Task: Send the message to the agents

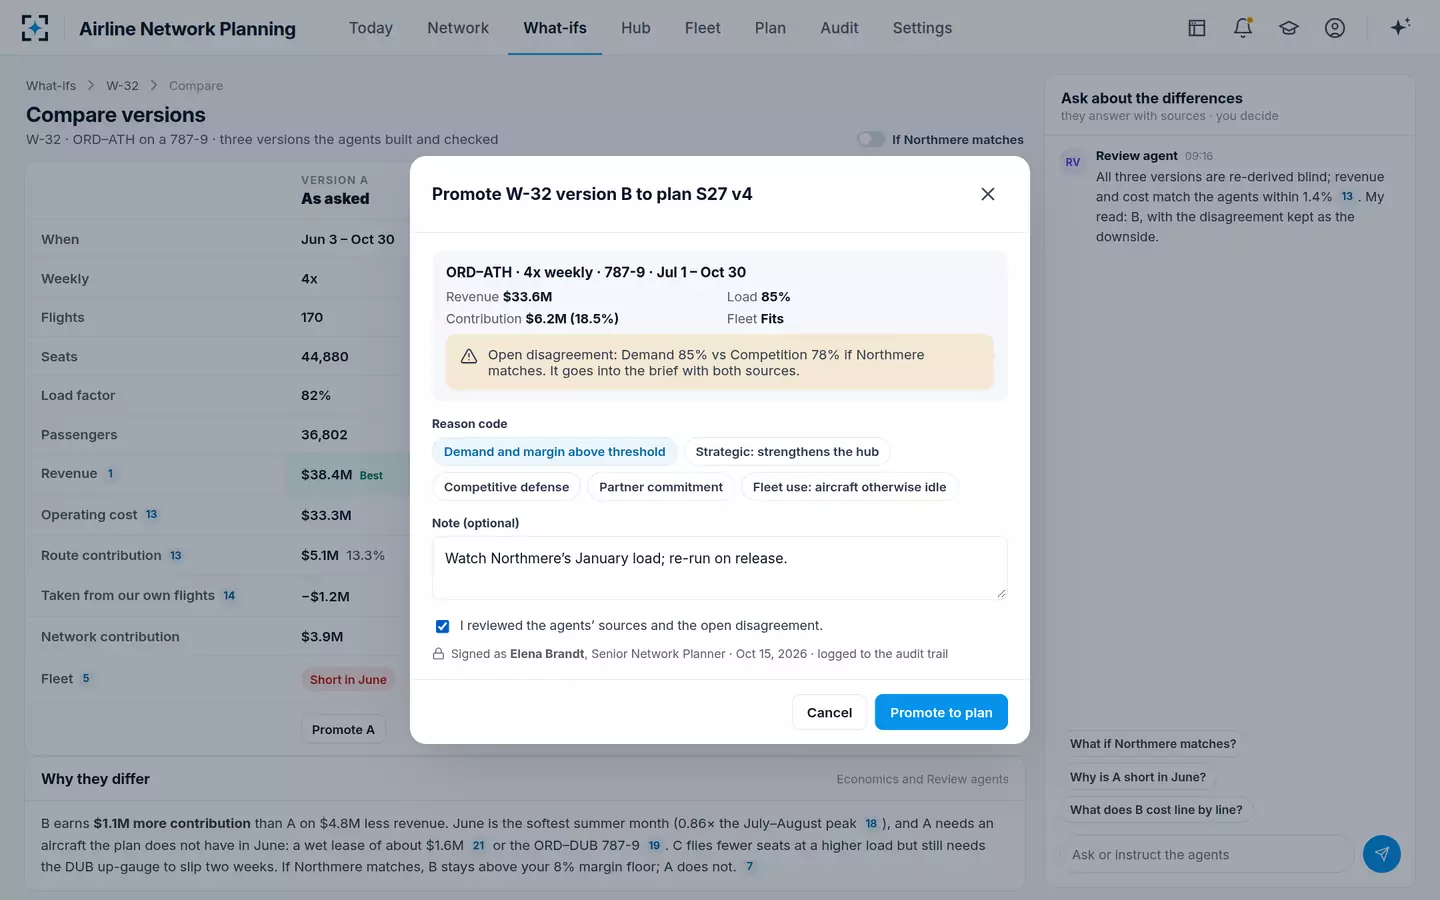Action: click(x=1382, y=854)
